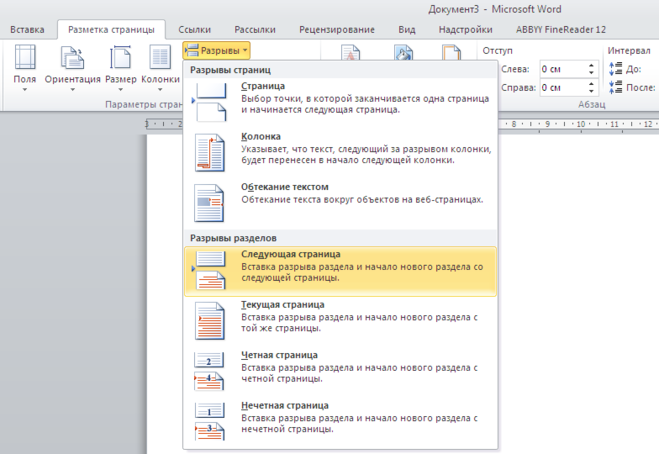Open the ABBYY FineReader 12 tab
Image resolution: width=659 pixels, height=454 pixels.
click(561, 30)
